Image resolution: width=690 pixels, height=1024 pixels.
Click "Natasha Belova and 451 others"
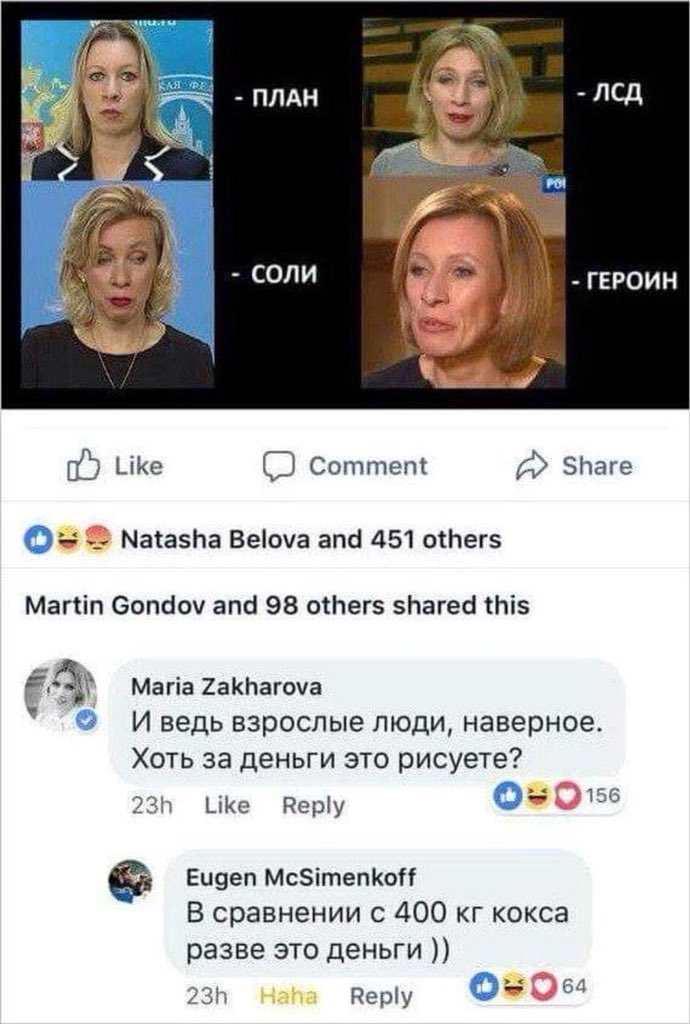click(x=310, y=540)
